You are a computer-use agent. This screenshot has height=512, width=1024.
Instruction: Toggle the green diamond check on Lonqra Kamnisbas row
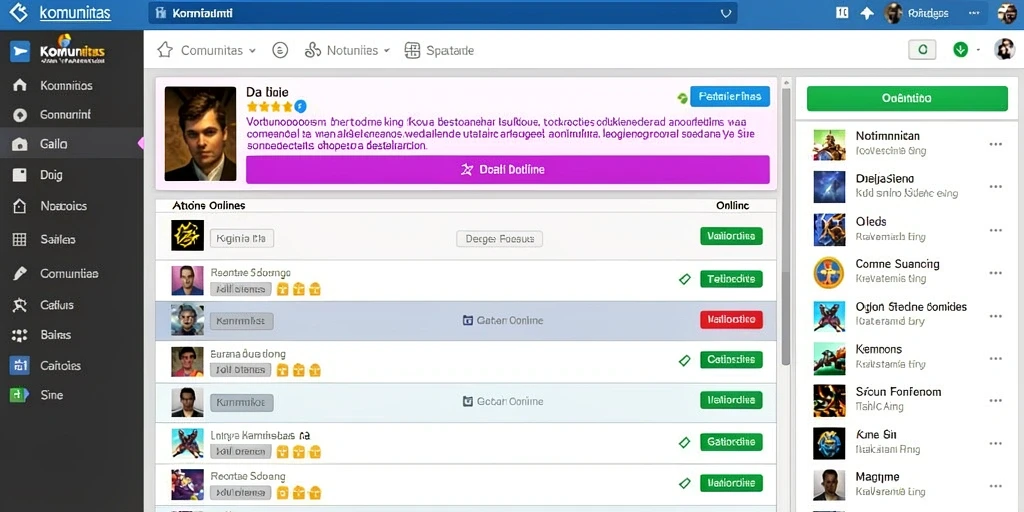pos(684,443)
